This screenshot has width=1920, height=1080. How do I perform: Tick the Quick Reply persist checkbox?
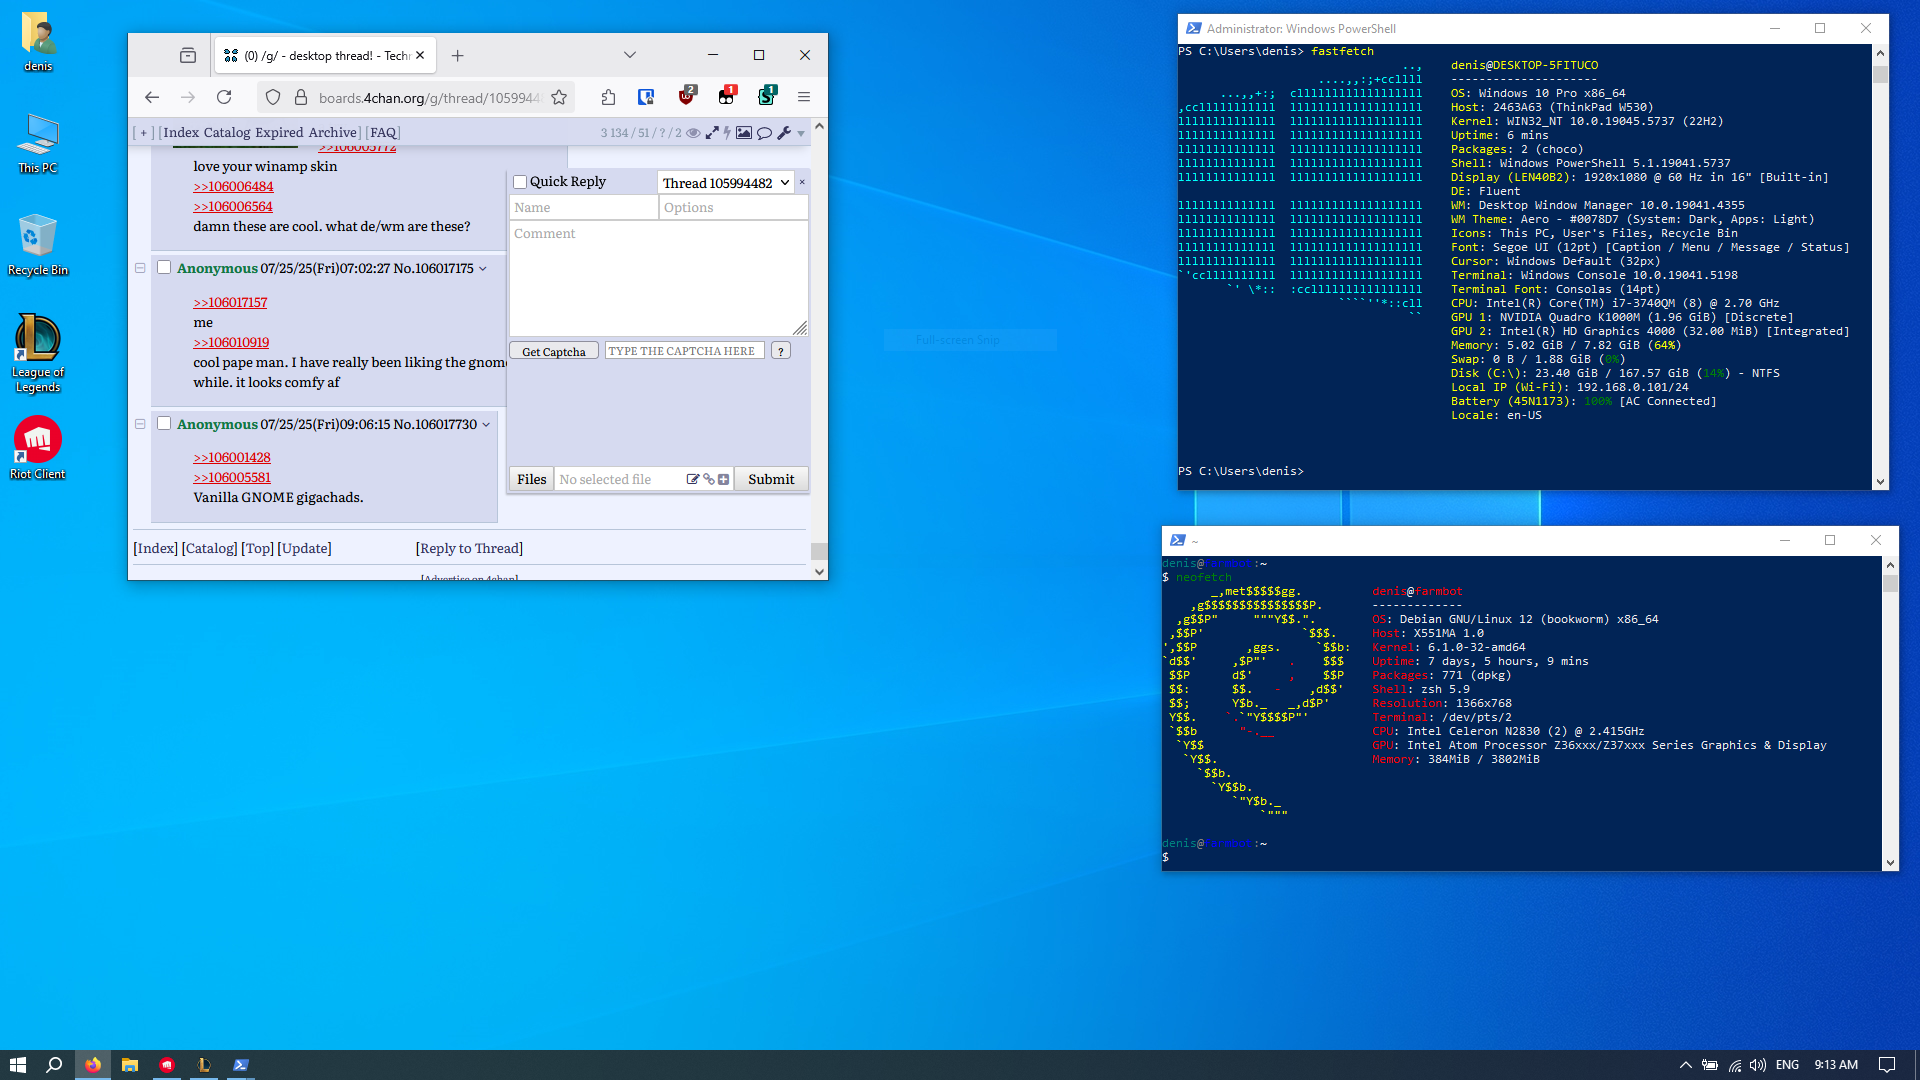[x=520, y=182]
